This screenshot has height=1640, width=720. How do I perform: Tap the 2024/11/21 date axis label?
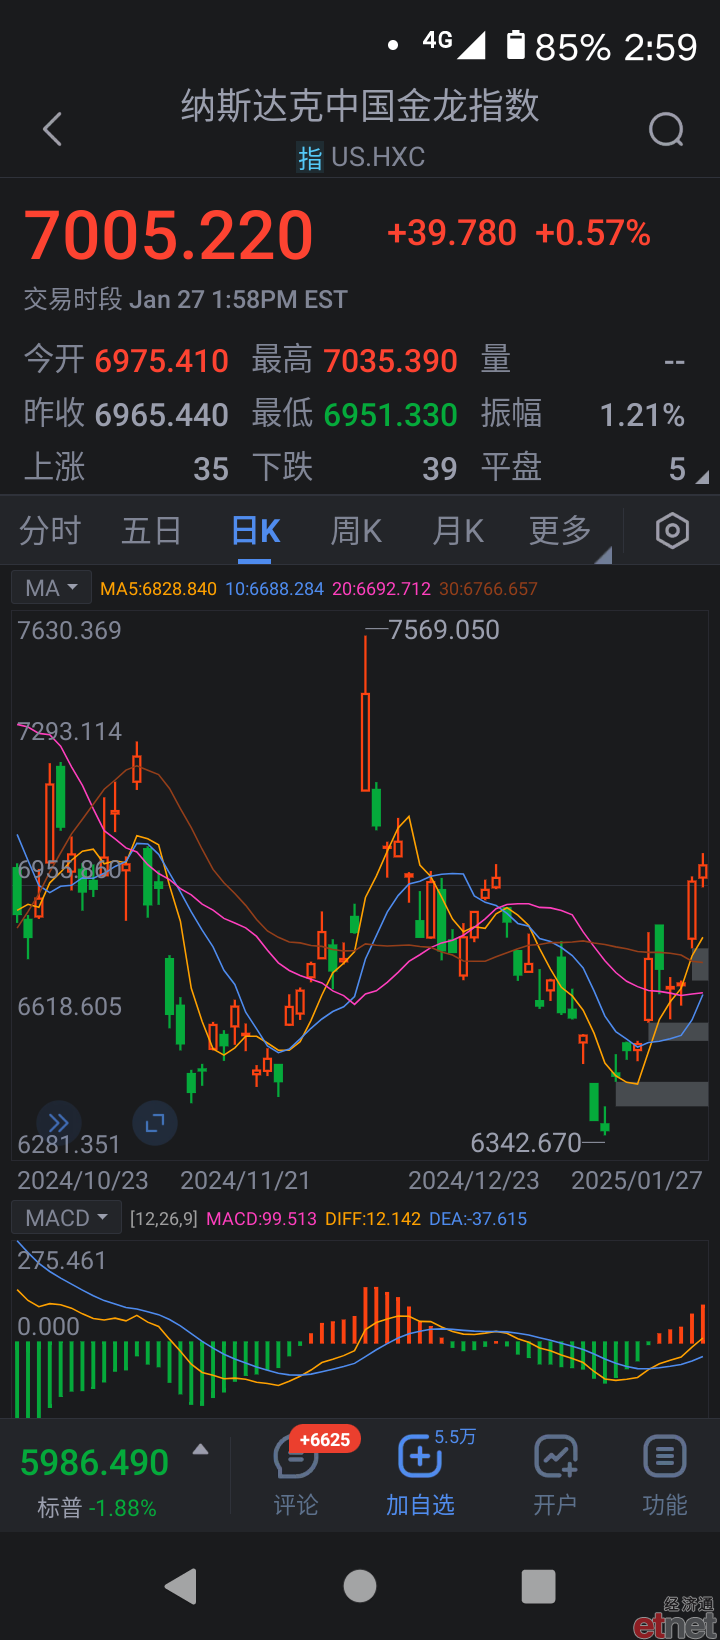tap(245, 1181)
